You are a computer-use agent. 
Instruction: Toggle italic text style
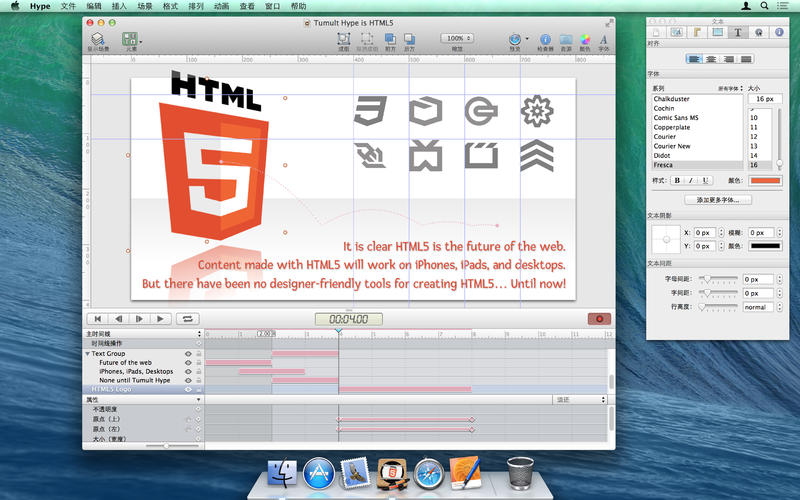(691, 181)
